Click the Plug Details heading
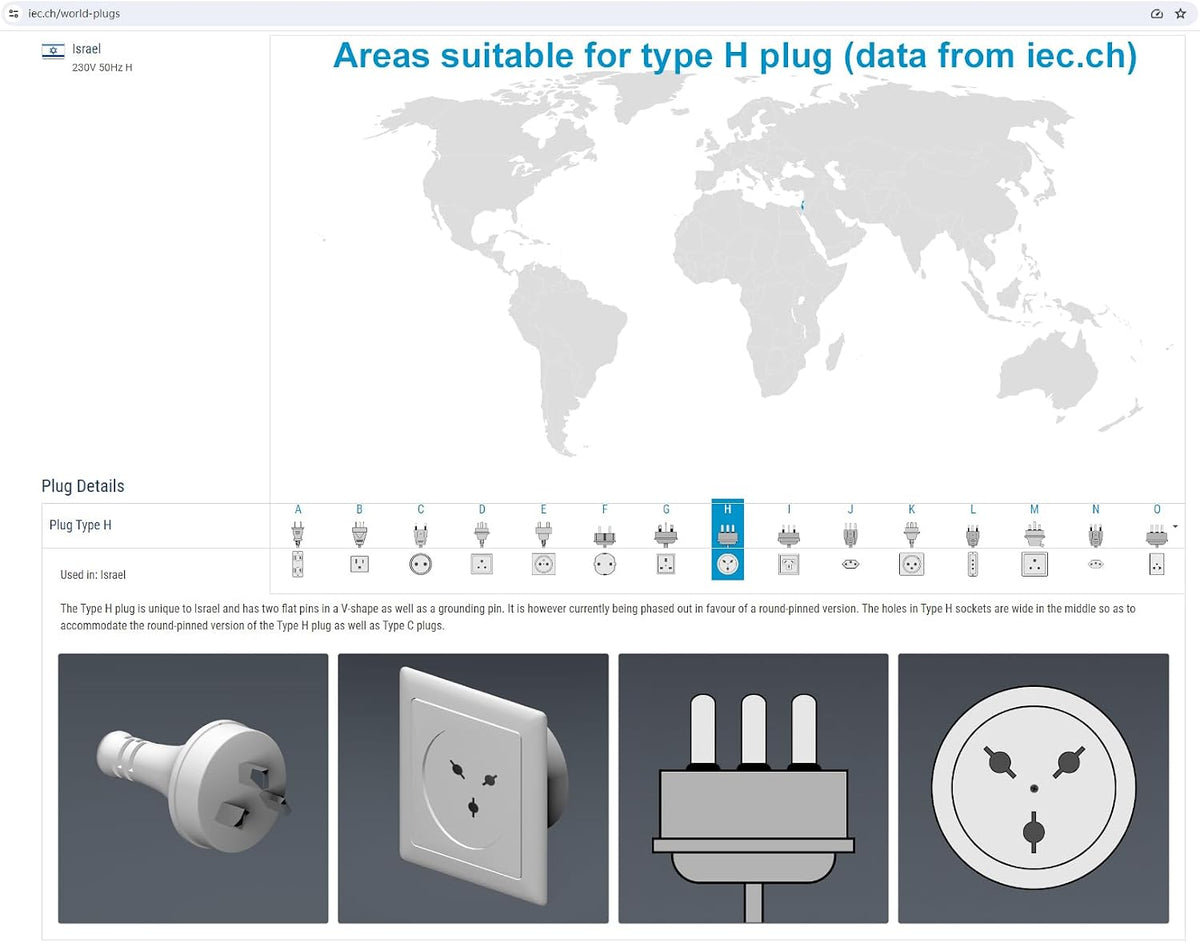 [83, 486]
